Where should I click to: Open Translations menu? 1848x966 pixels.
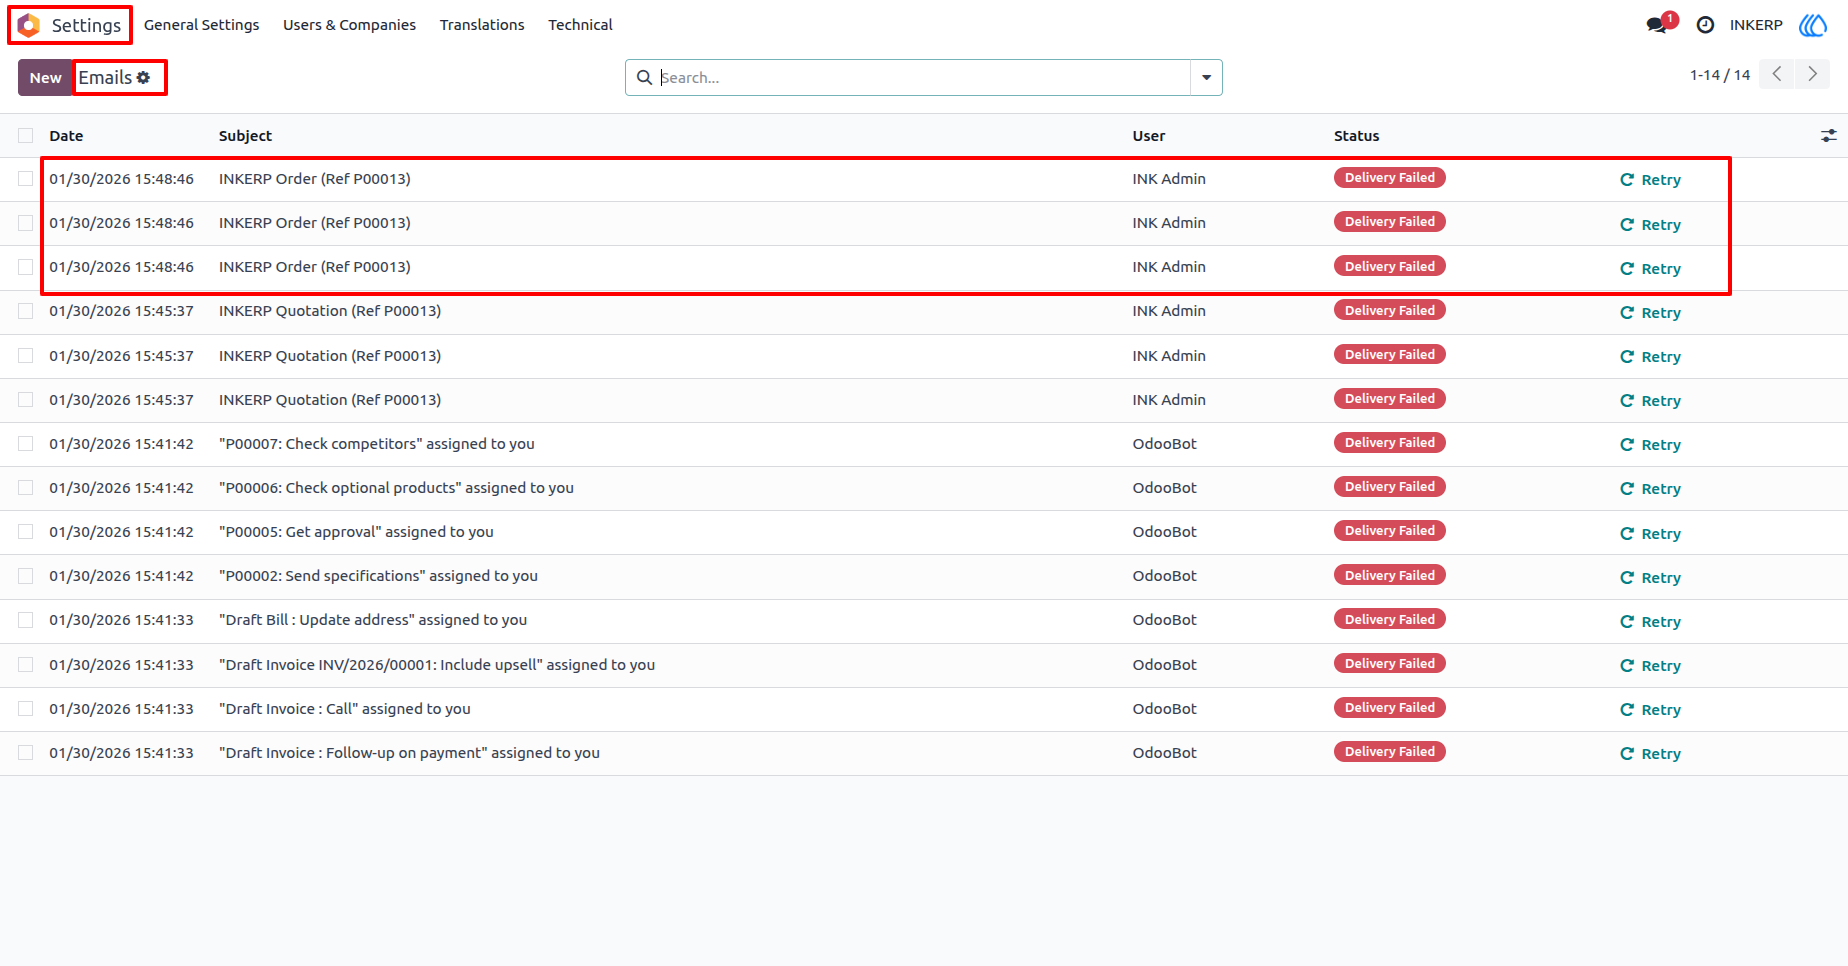(x=482, y=25)
